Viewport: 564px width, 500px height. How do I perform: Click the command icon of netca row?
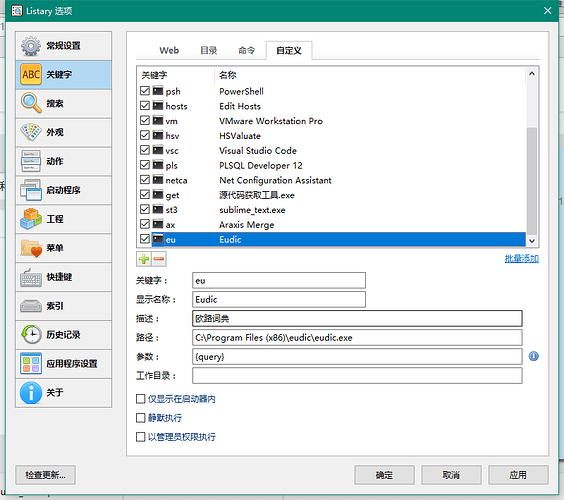point(158,179)
